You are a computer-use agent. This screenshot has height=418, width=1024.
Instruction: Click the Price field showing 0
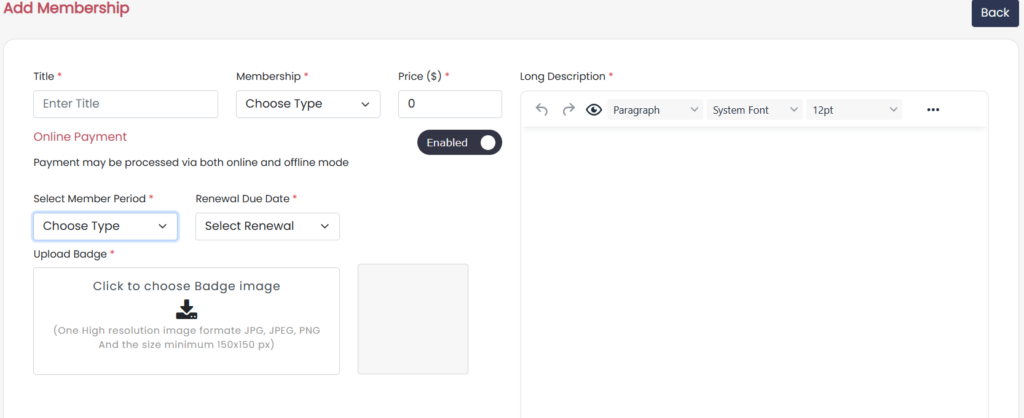[x=450, y=104]
